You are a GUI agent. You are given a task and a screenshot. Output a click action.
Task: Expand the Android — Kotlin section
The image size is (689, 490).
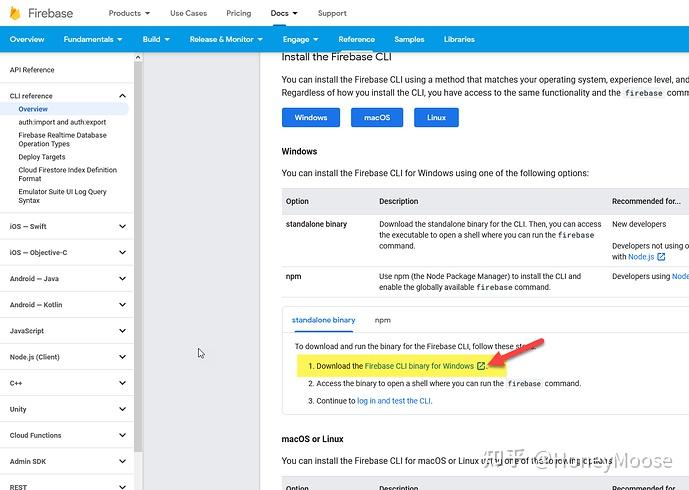pyautogui.click(x=122, y=305)
